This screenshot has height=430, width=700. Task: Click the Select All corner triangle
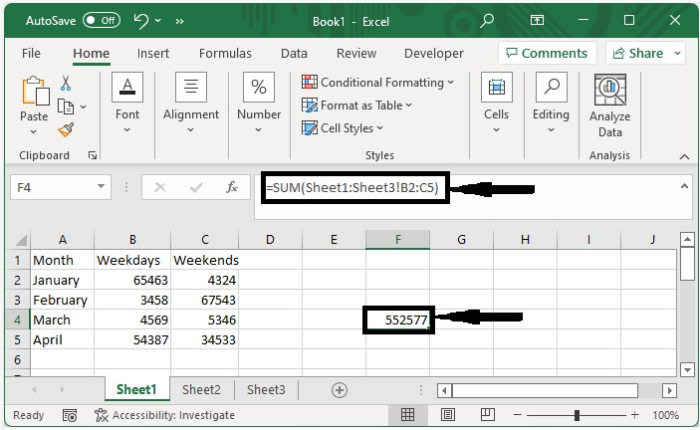(x=21, y=240)
